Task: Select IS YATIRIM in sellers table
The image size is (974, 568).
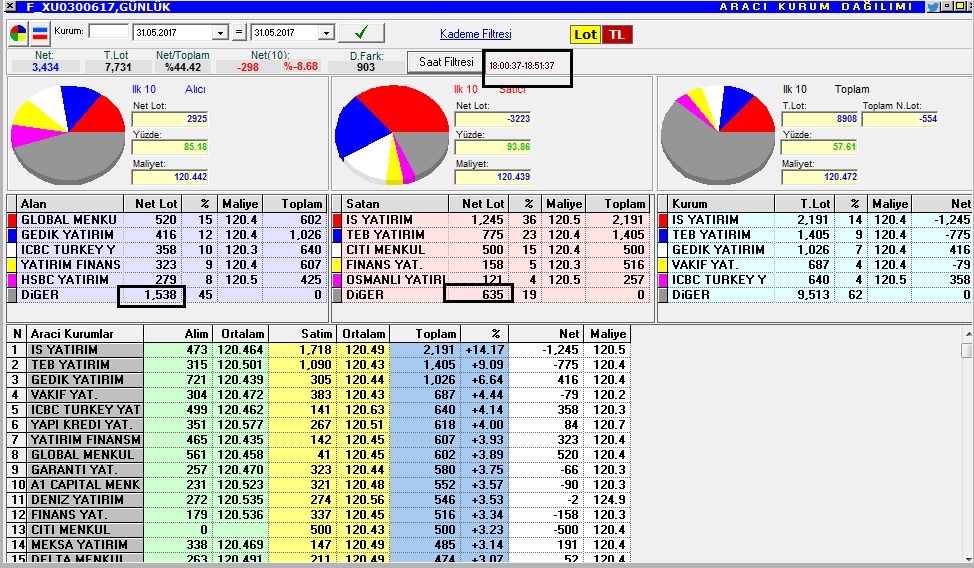Action: coord(491,220)
